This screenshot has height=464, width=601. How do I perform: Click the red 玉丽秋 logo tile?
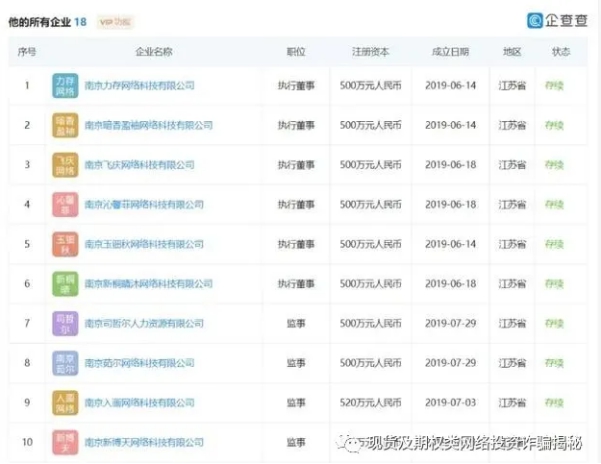(x=65, y=244)
